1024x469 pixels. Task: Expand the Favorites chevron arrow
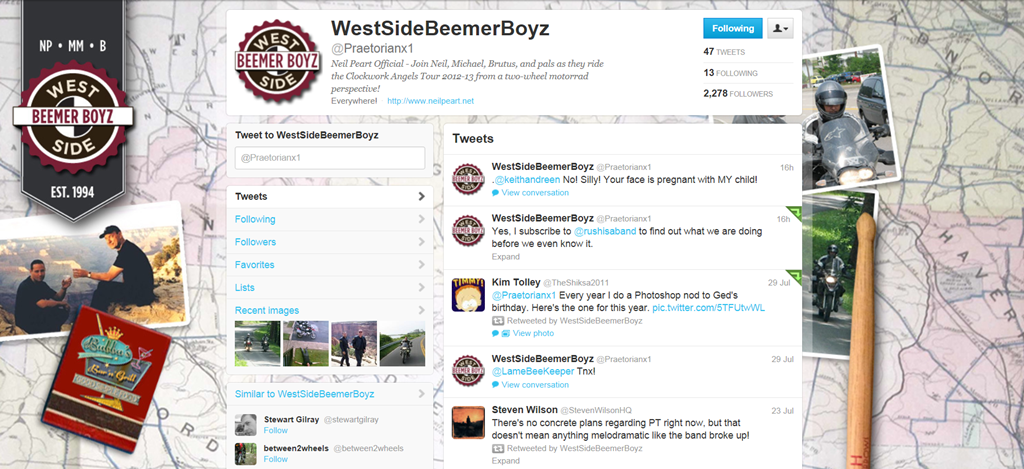click(x=421, y=265)
